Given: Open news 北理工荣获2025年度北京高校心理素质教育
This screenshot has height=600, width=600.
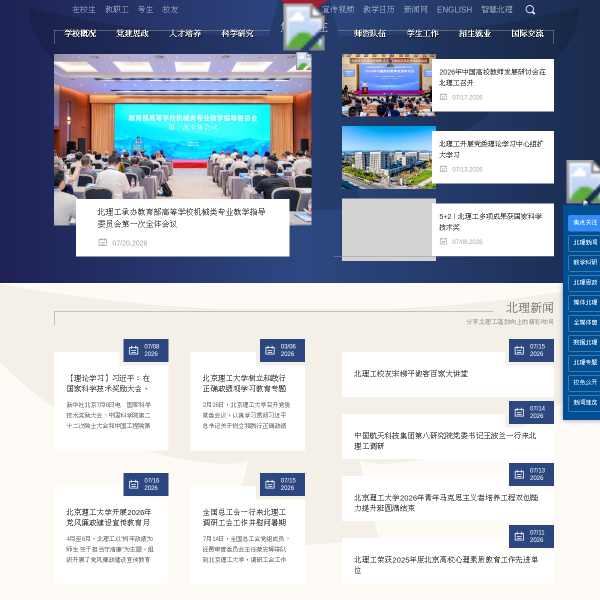Looking at the screenshot, I should (446, 564).
